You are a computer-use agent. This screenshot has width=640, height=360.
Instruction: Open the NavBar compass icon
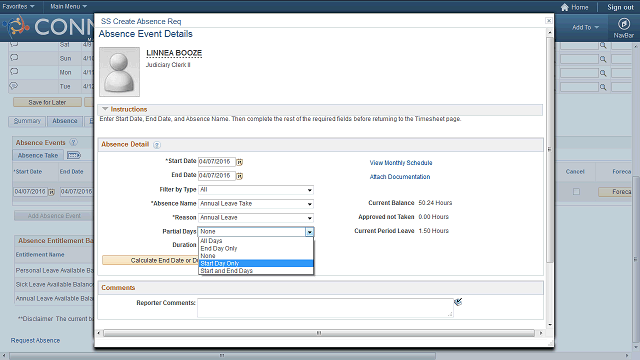623,24
